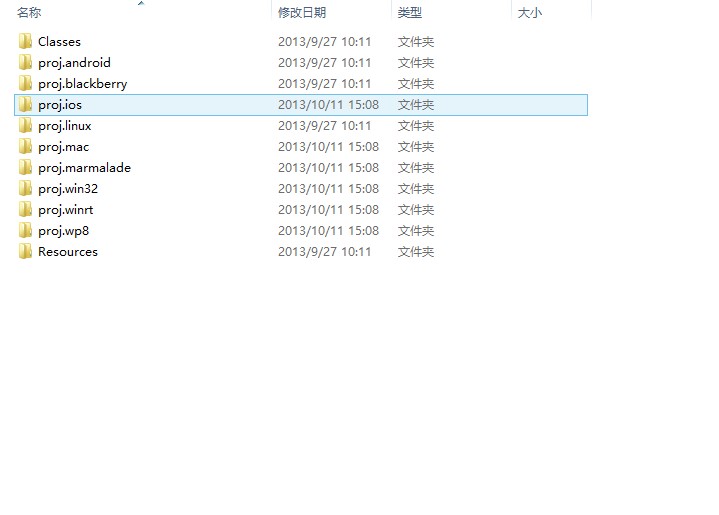Toggle sort arrow above 名称 column
The width and height of the screenshot is (719, 515).
pyautogui.click(x=141, y=3)
